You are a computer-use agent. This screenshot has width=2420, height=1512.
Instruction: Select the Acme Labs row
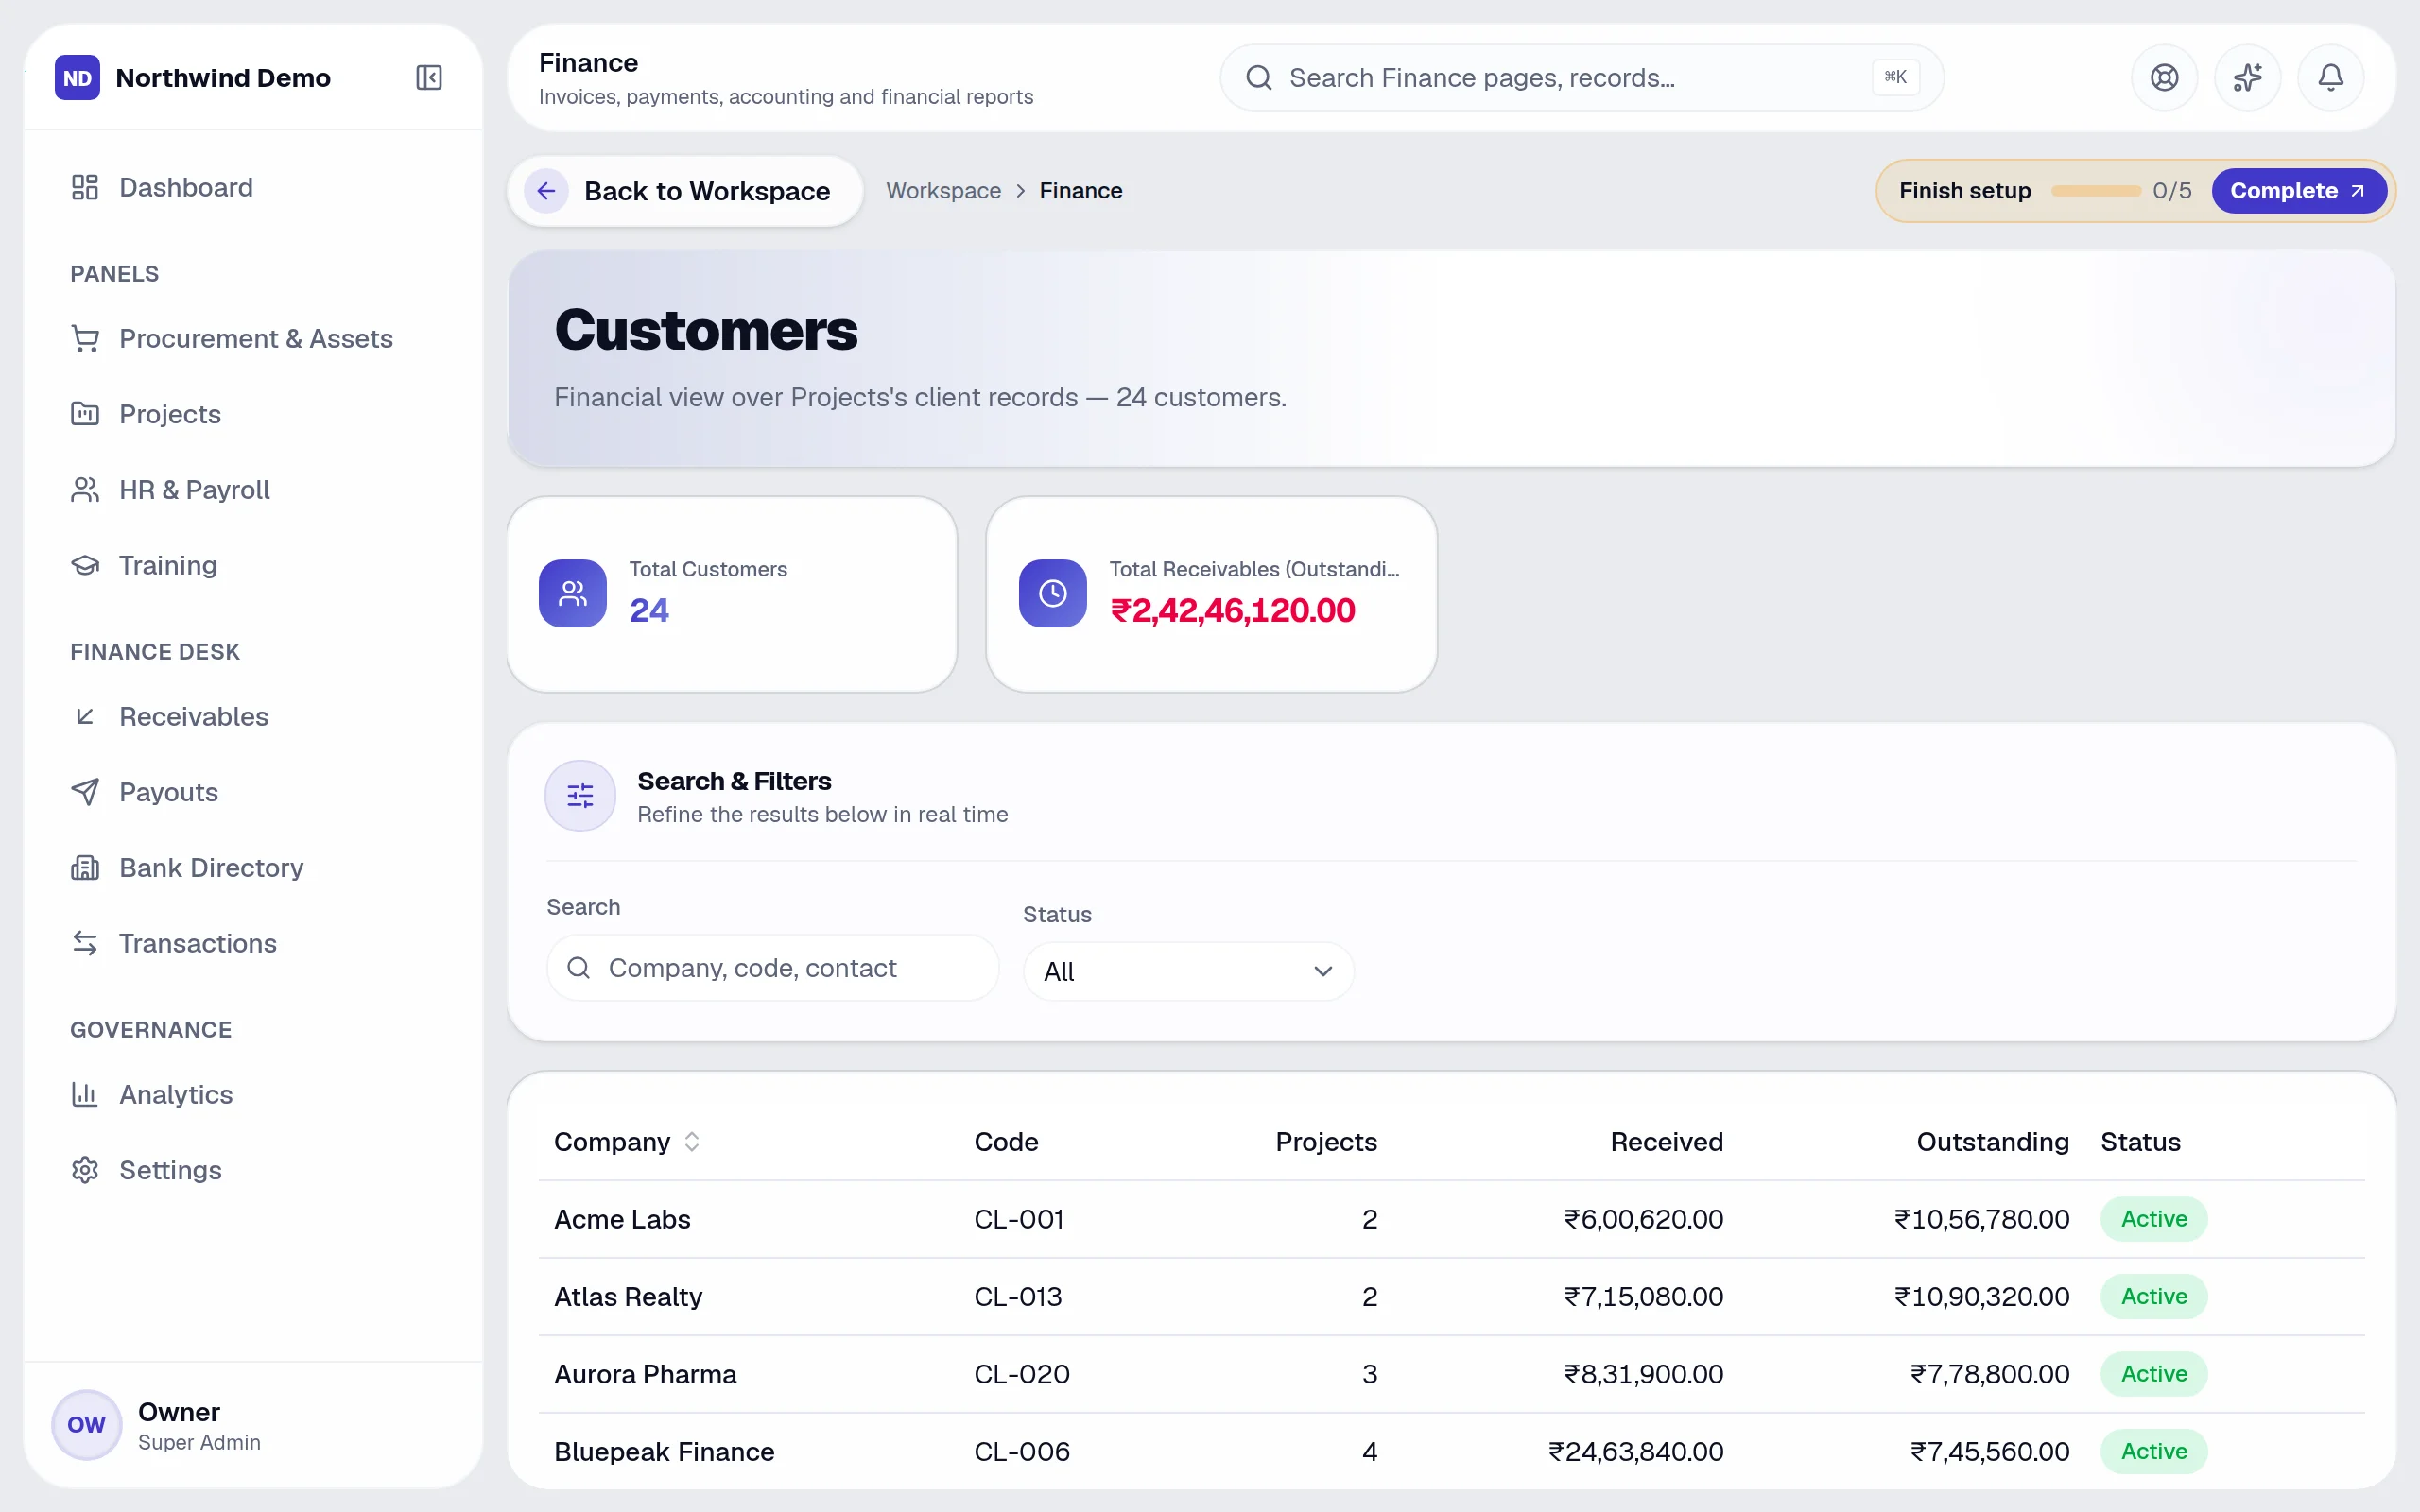pos(1451,1219)
